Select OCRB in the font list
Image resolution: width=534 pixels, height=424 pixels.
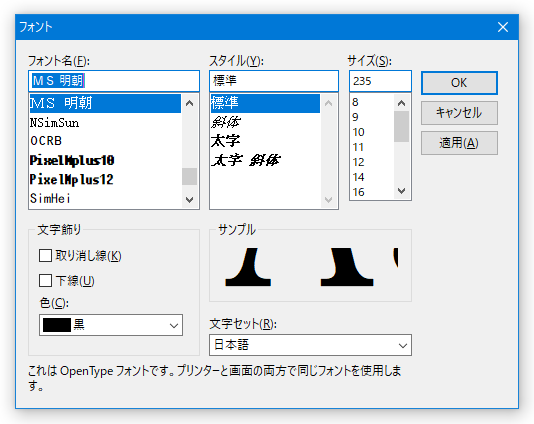[x=105, y=141]
